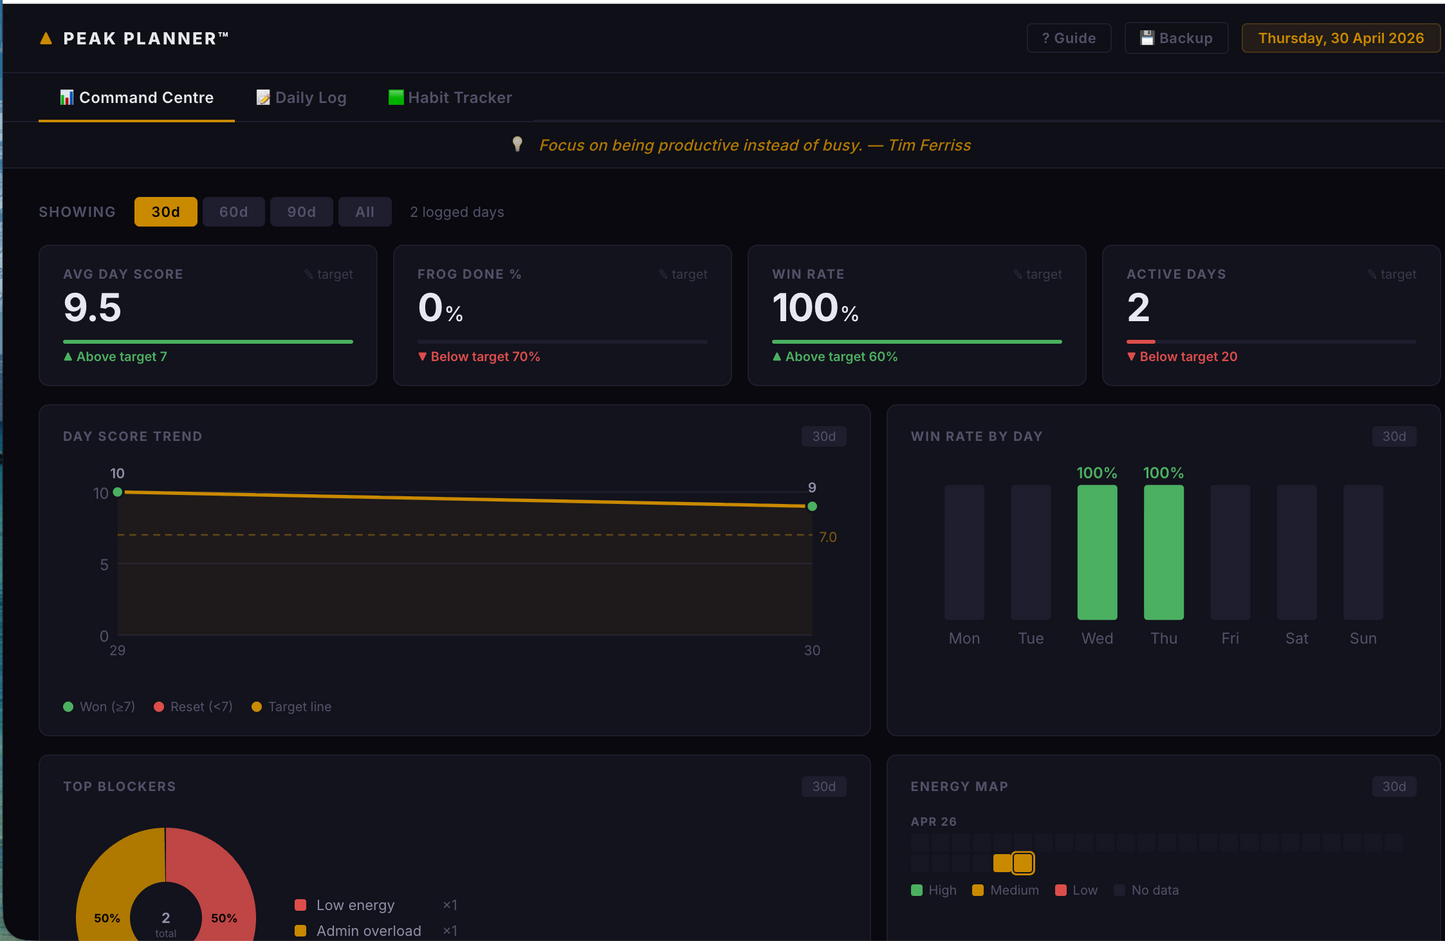The image size is (1445, 941).
Task: Select the 90d range filter
Action: (301, 212)
